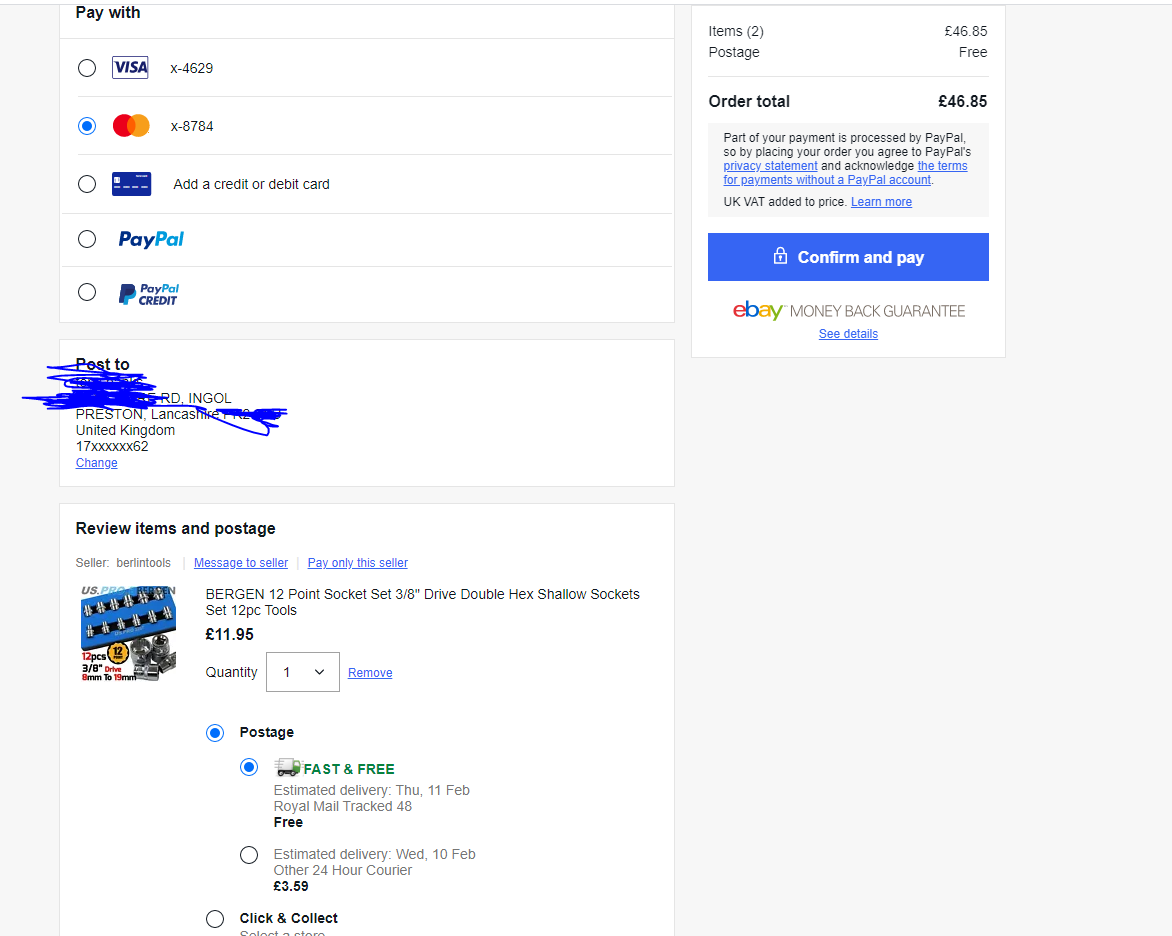Open the Message to seller link
Image resolution: width=1172 pixels, height=936 pixels.
pyautogui.click(x=241, y=563)
